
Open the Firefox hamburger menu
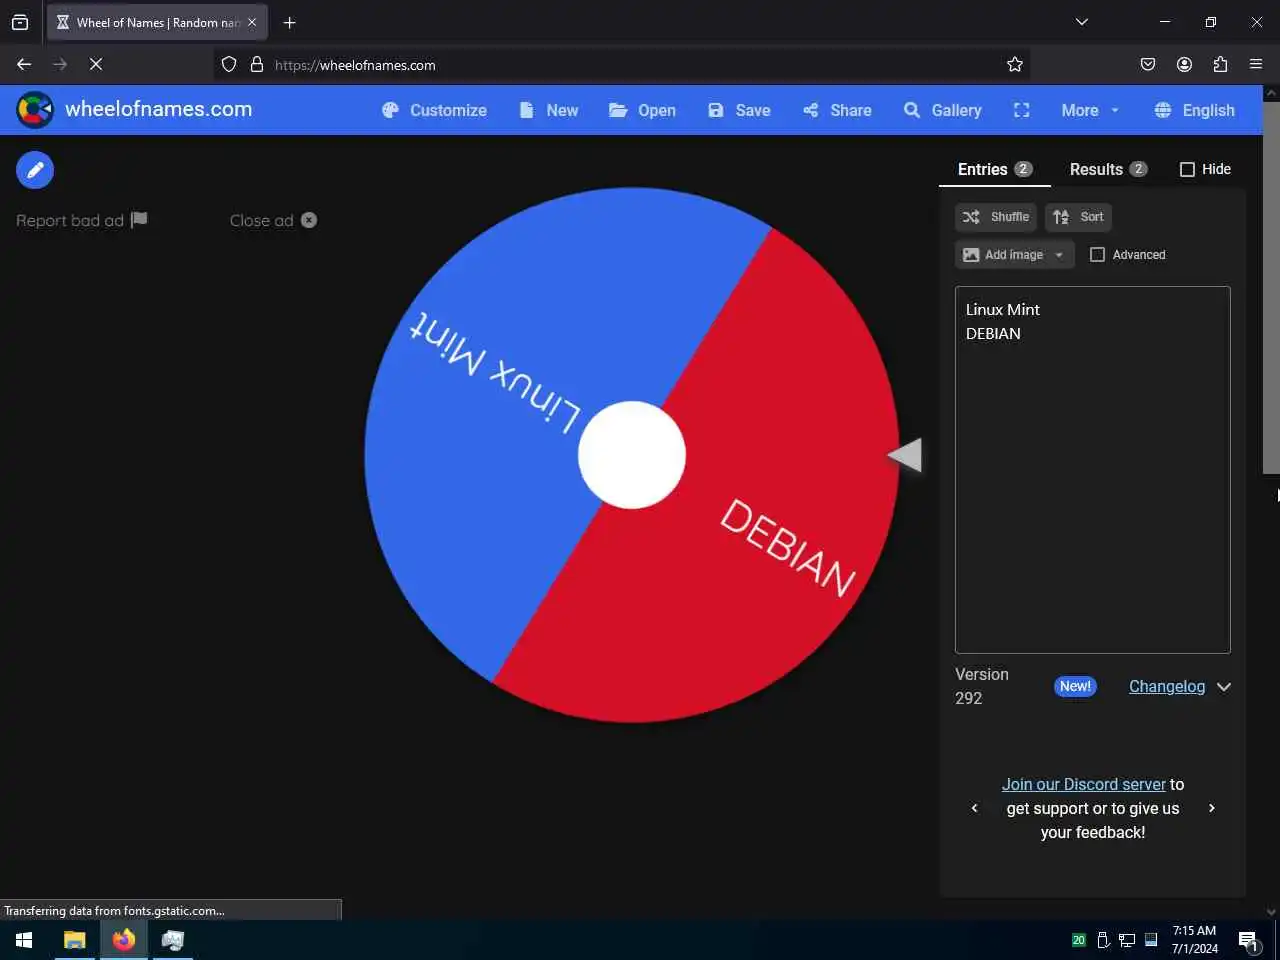click(x=1256, y=64)
